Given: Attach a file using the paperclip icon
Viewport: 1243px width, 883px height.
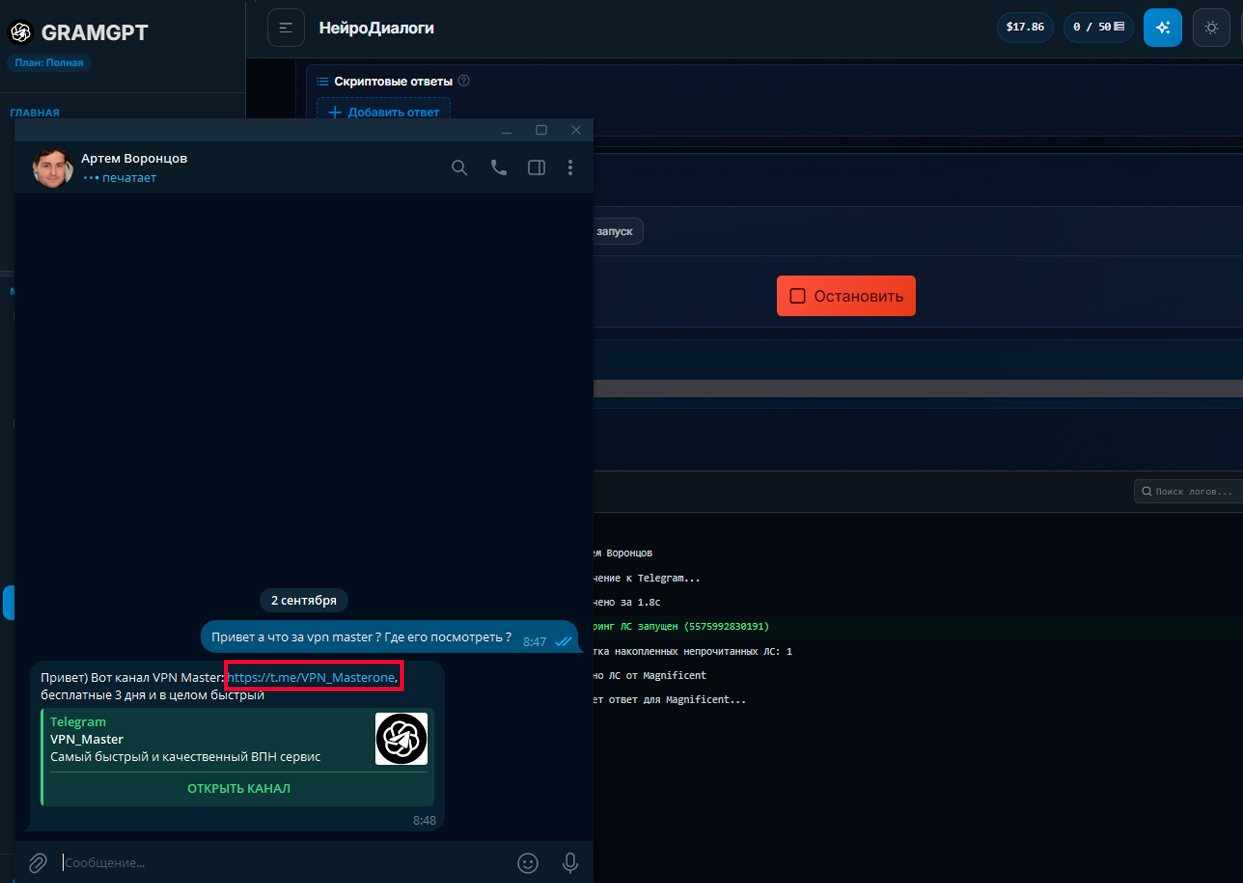Looking at the screenshot, I should tap(37, 862).
